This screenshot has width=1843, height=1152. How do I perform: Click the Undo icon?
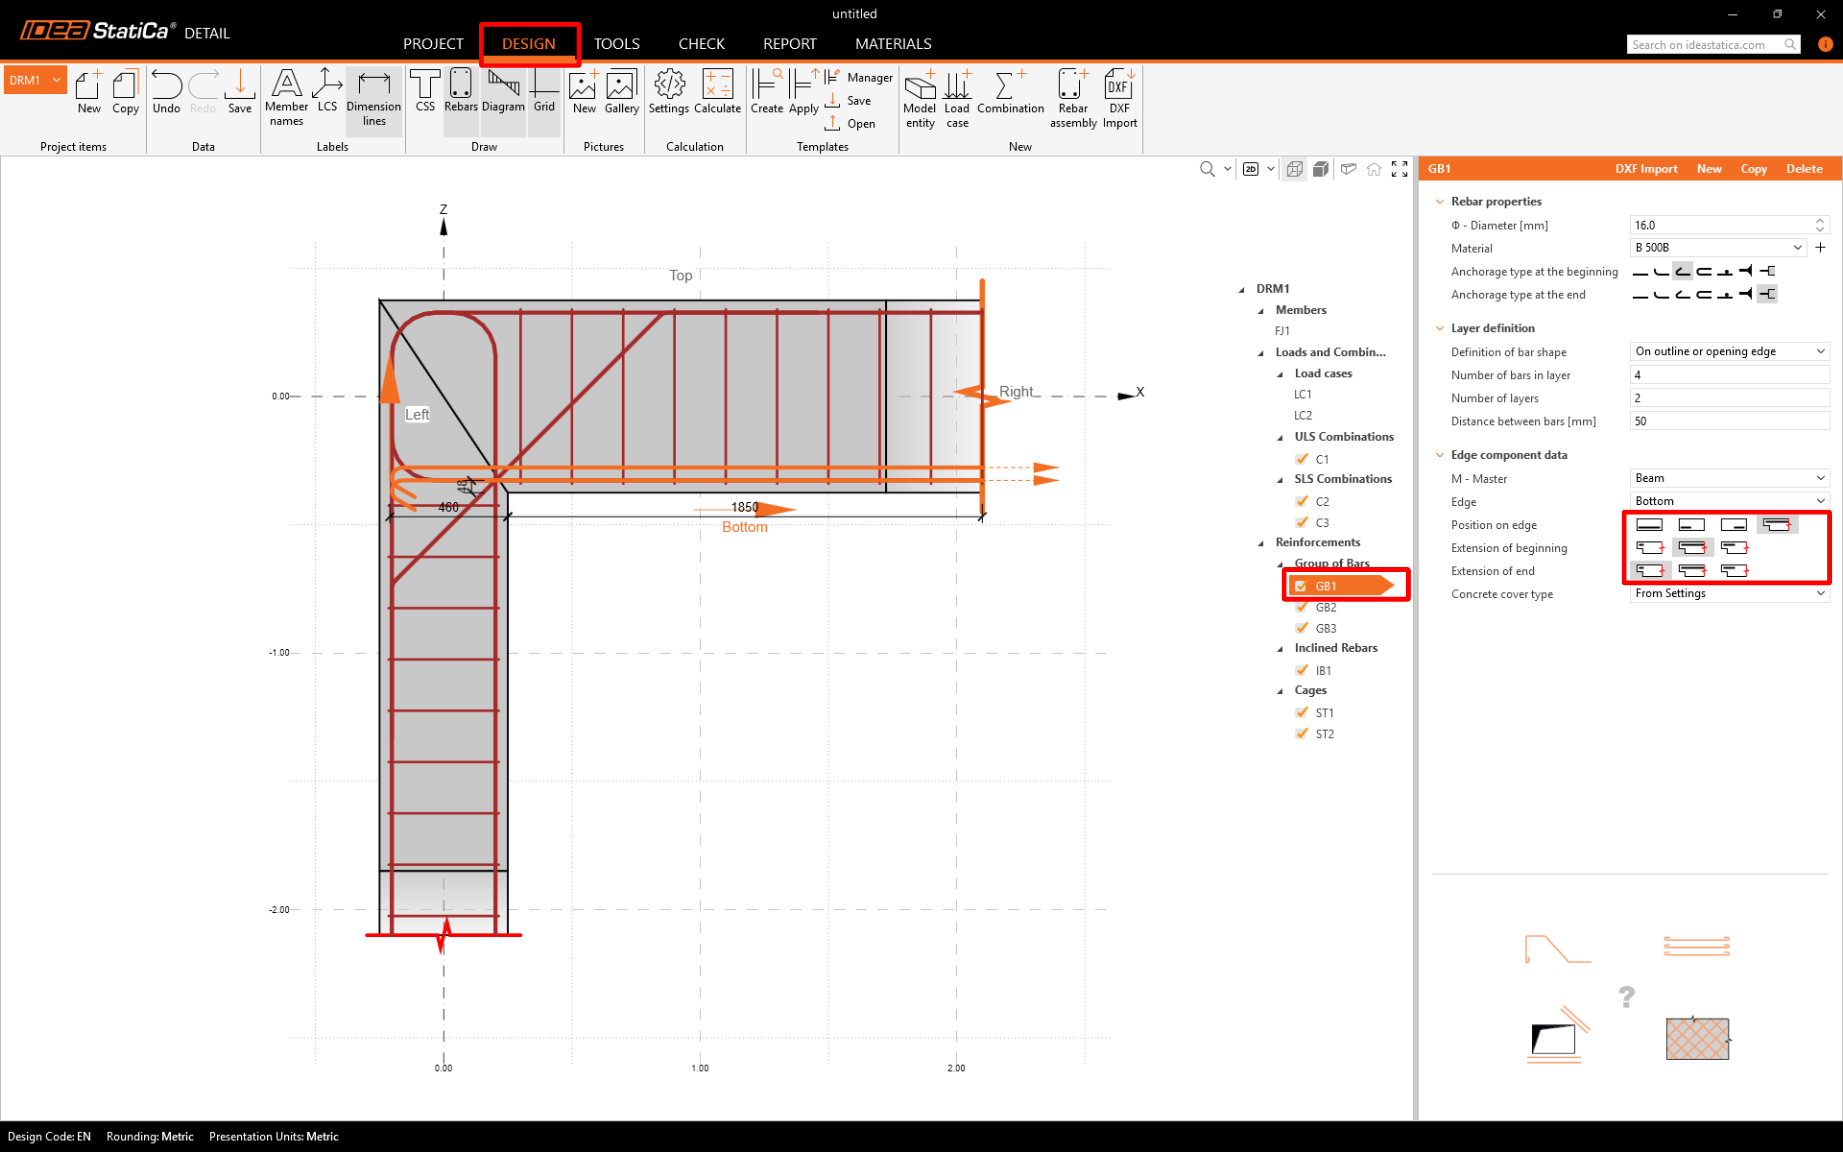[x=166, y=91]
